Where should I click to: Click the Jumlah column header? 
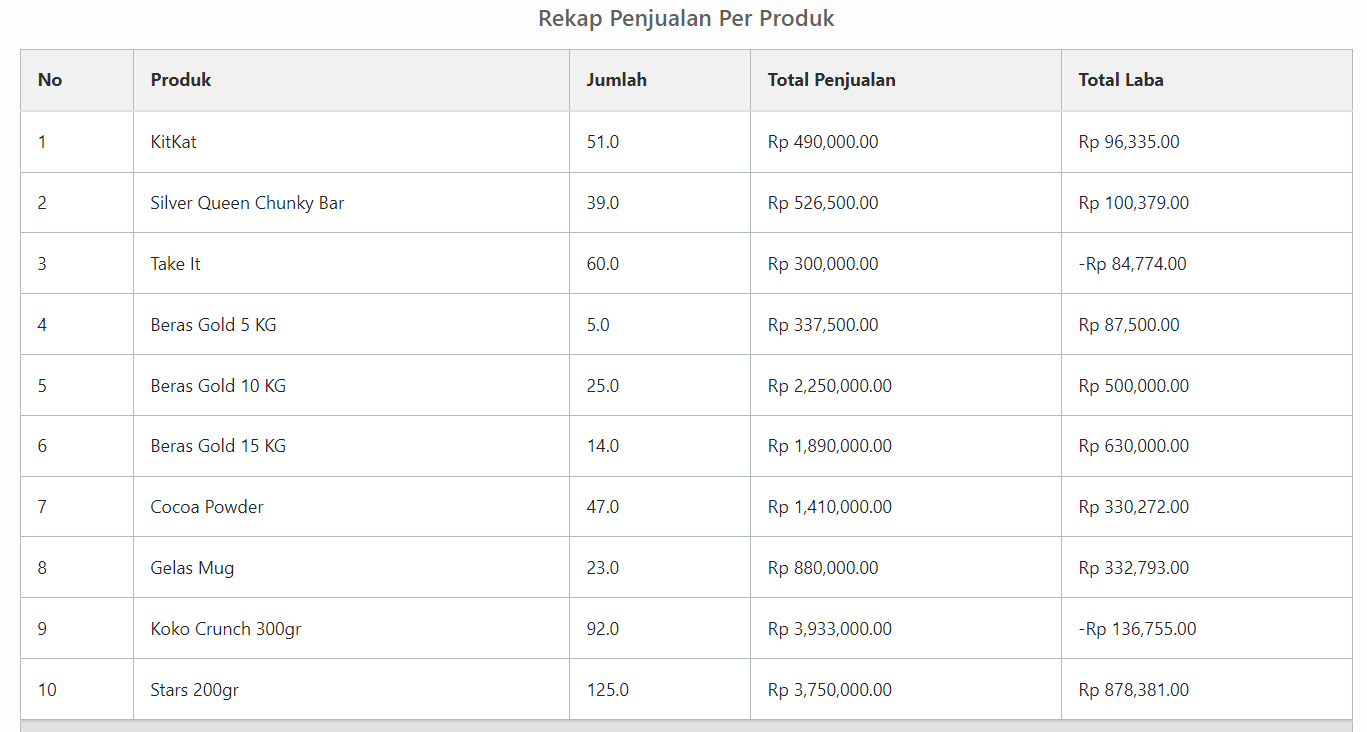click(616, 80)
